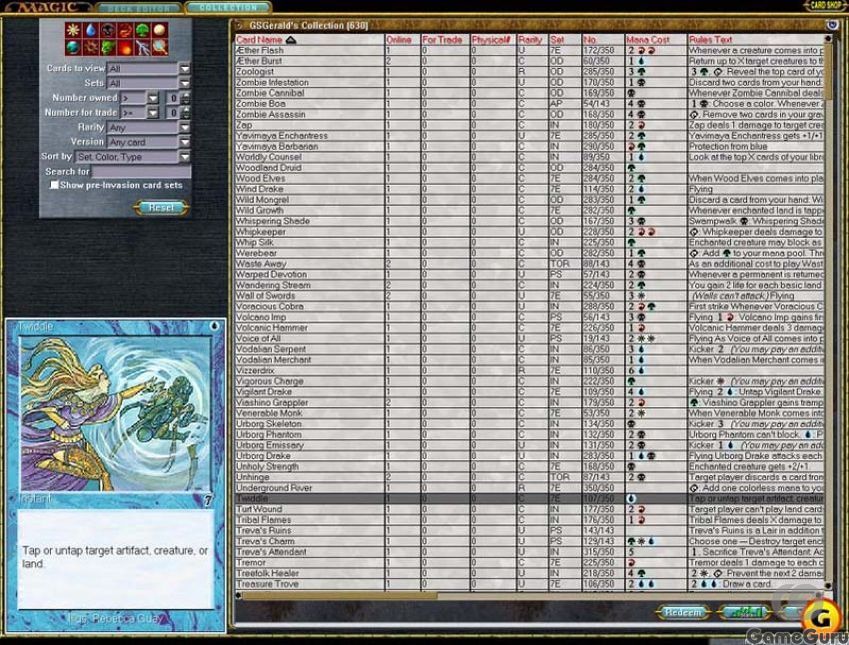Screen dimensions: 849x645
Task: Toggle the red flame color filter
Action: tap(125, 30)
